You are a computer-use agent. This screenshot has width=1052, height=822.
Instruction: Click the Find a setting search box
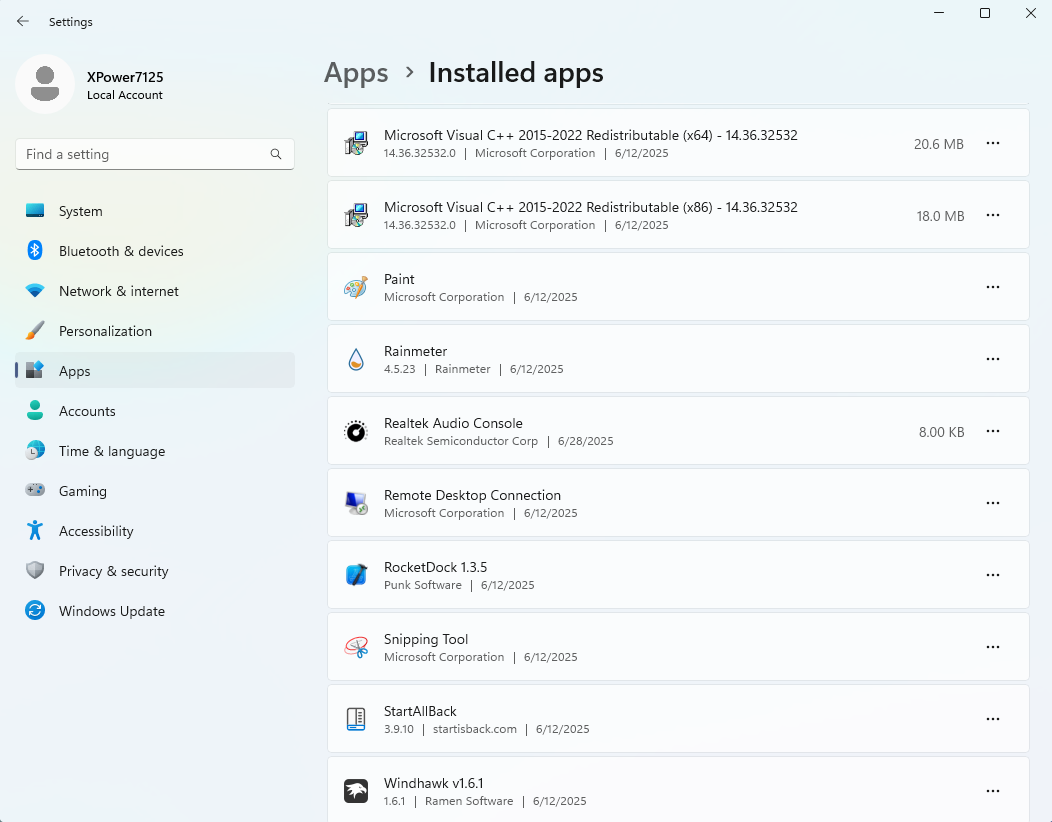click(x=145, y=154)
